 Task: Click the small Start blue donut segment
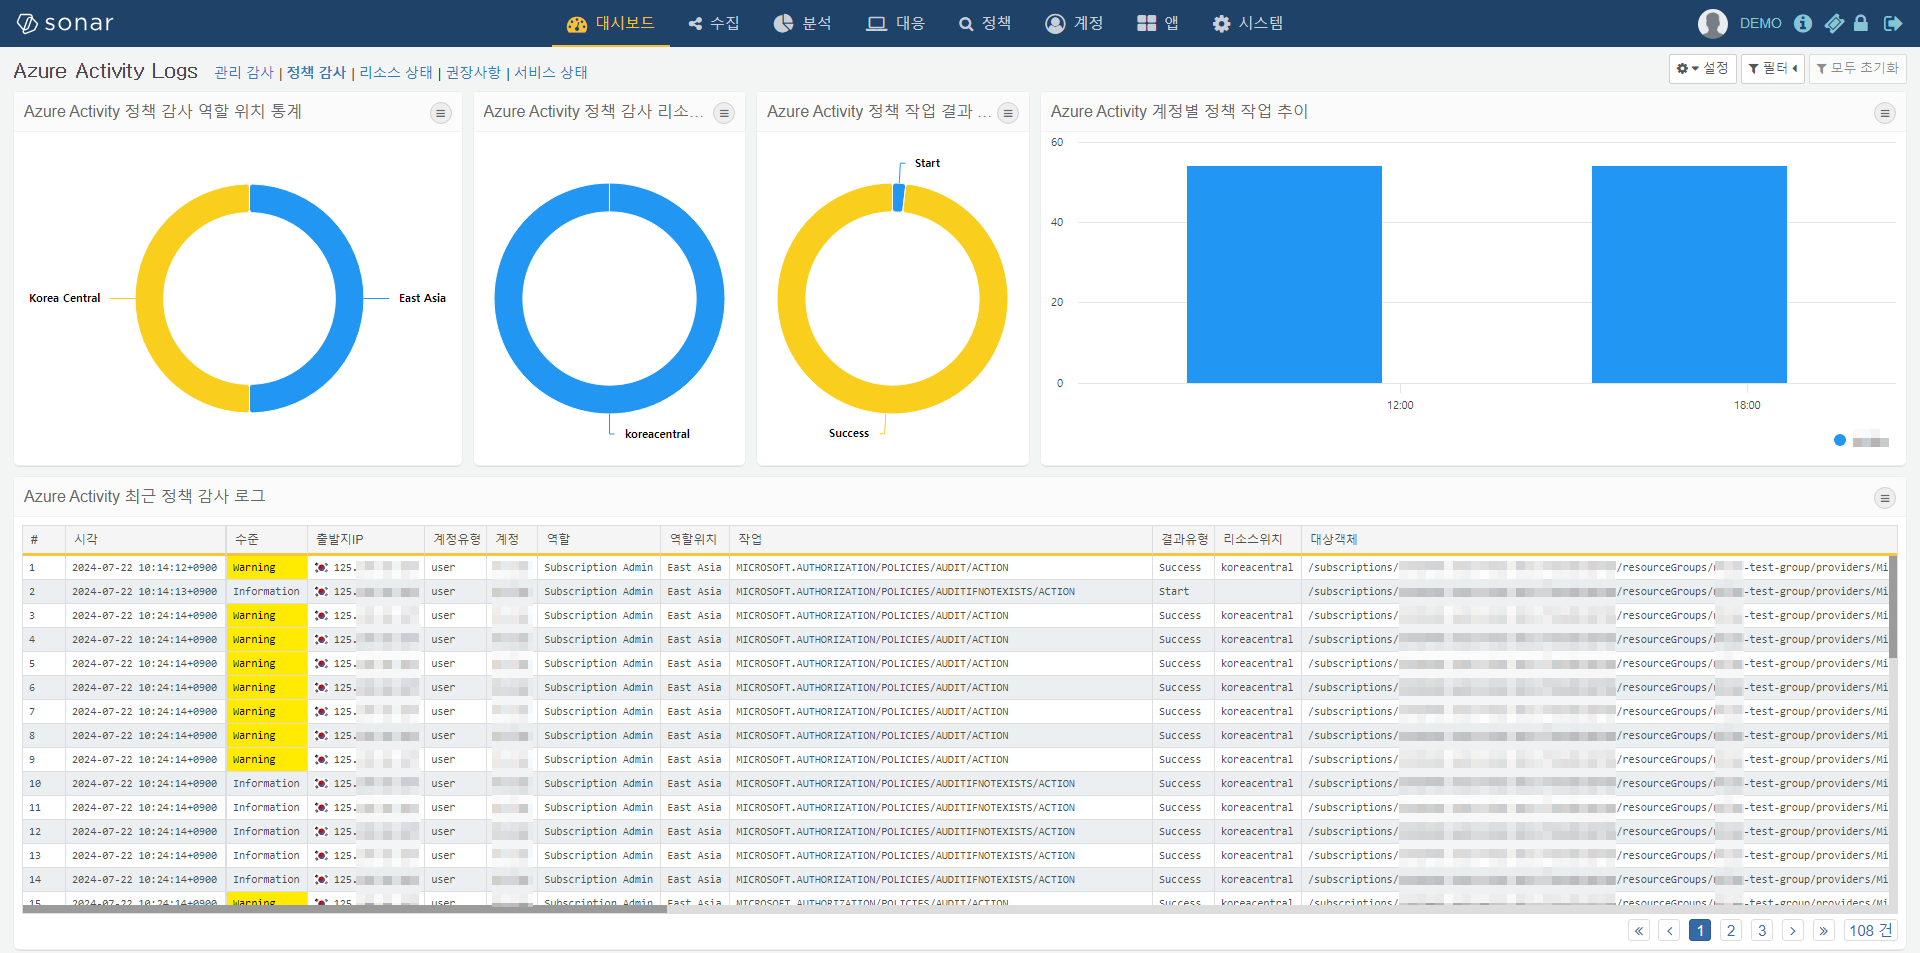click(898, 197)
